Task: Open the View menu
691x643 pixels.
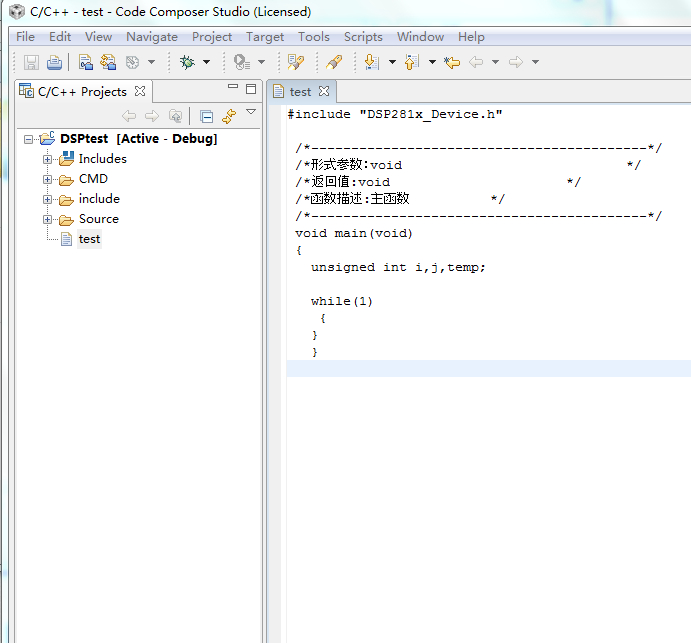Action: coord(98,37)
